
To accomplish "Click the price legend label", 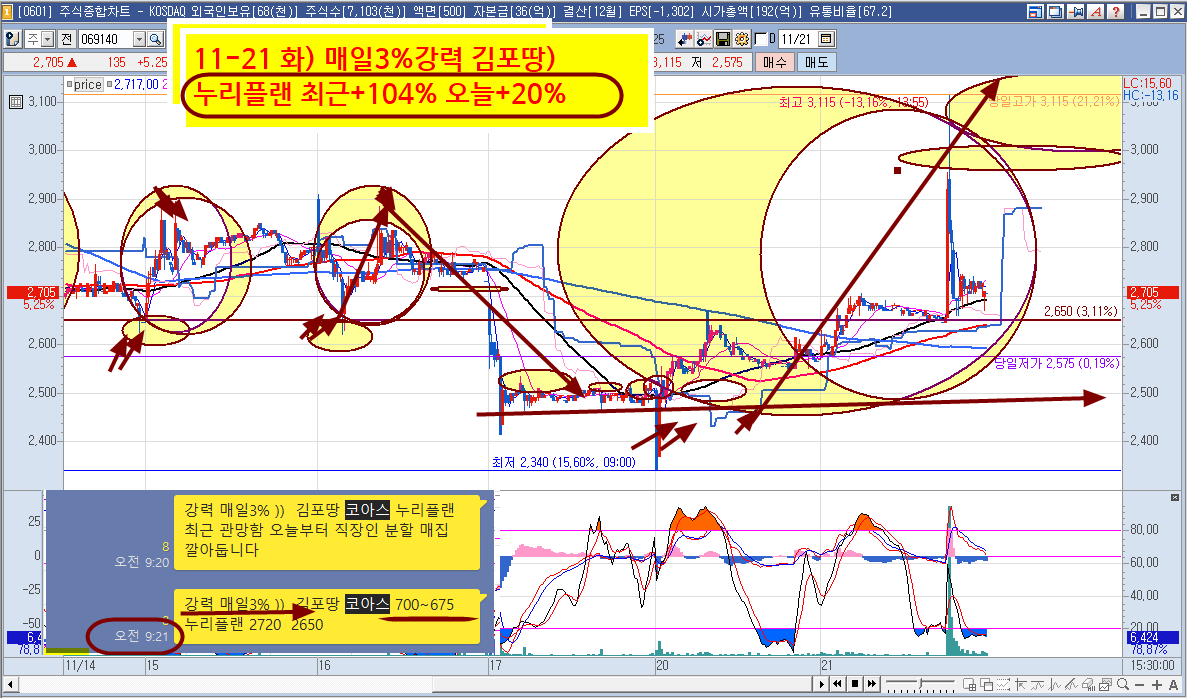I will (88, 85).
